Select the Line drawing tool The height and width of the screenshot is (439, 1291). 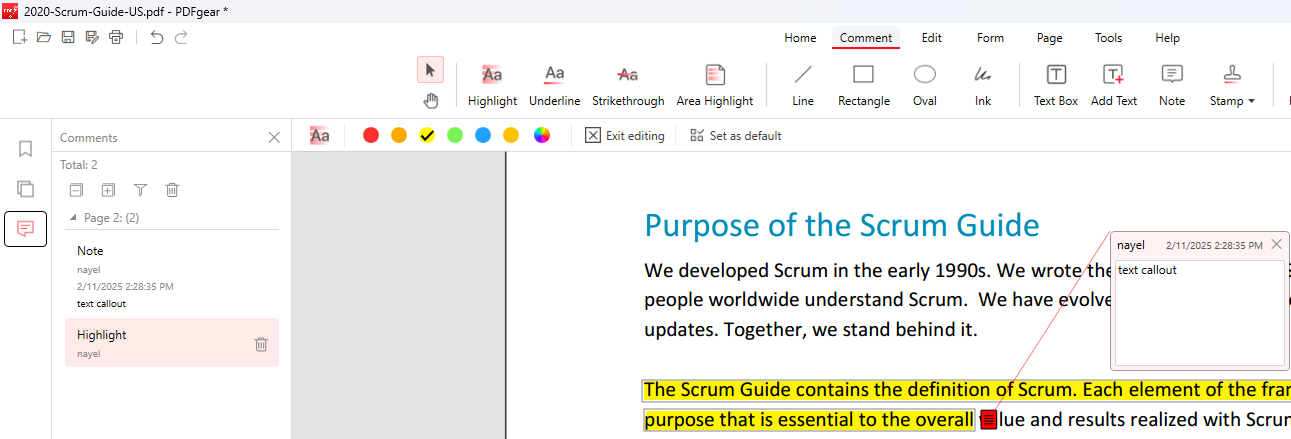coord(803,85)
